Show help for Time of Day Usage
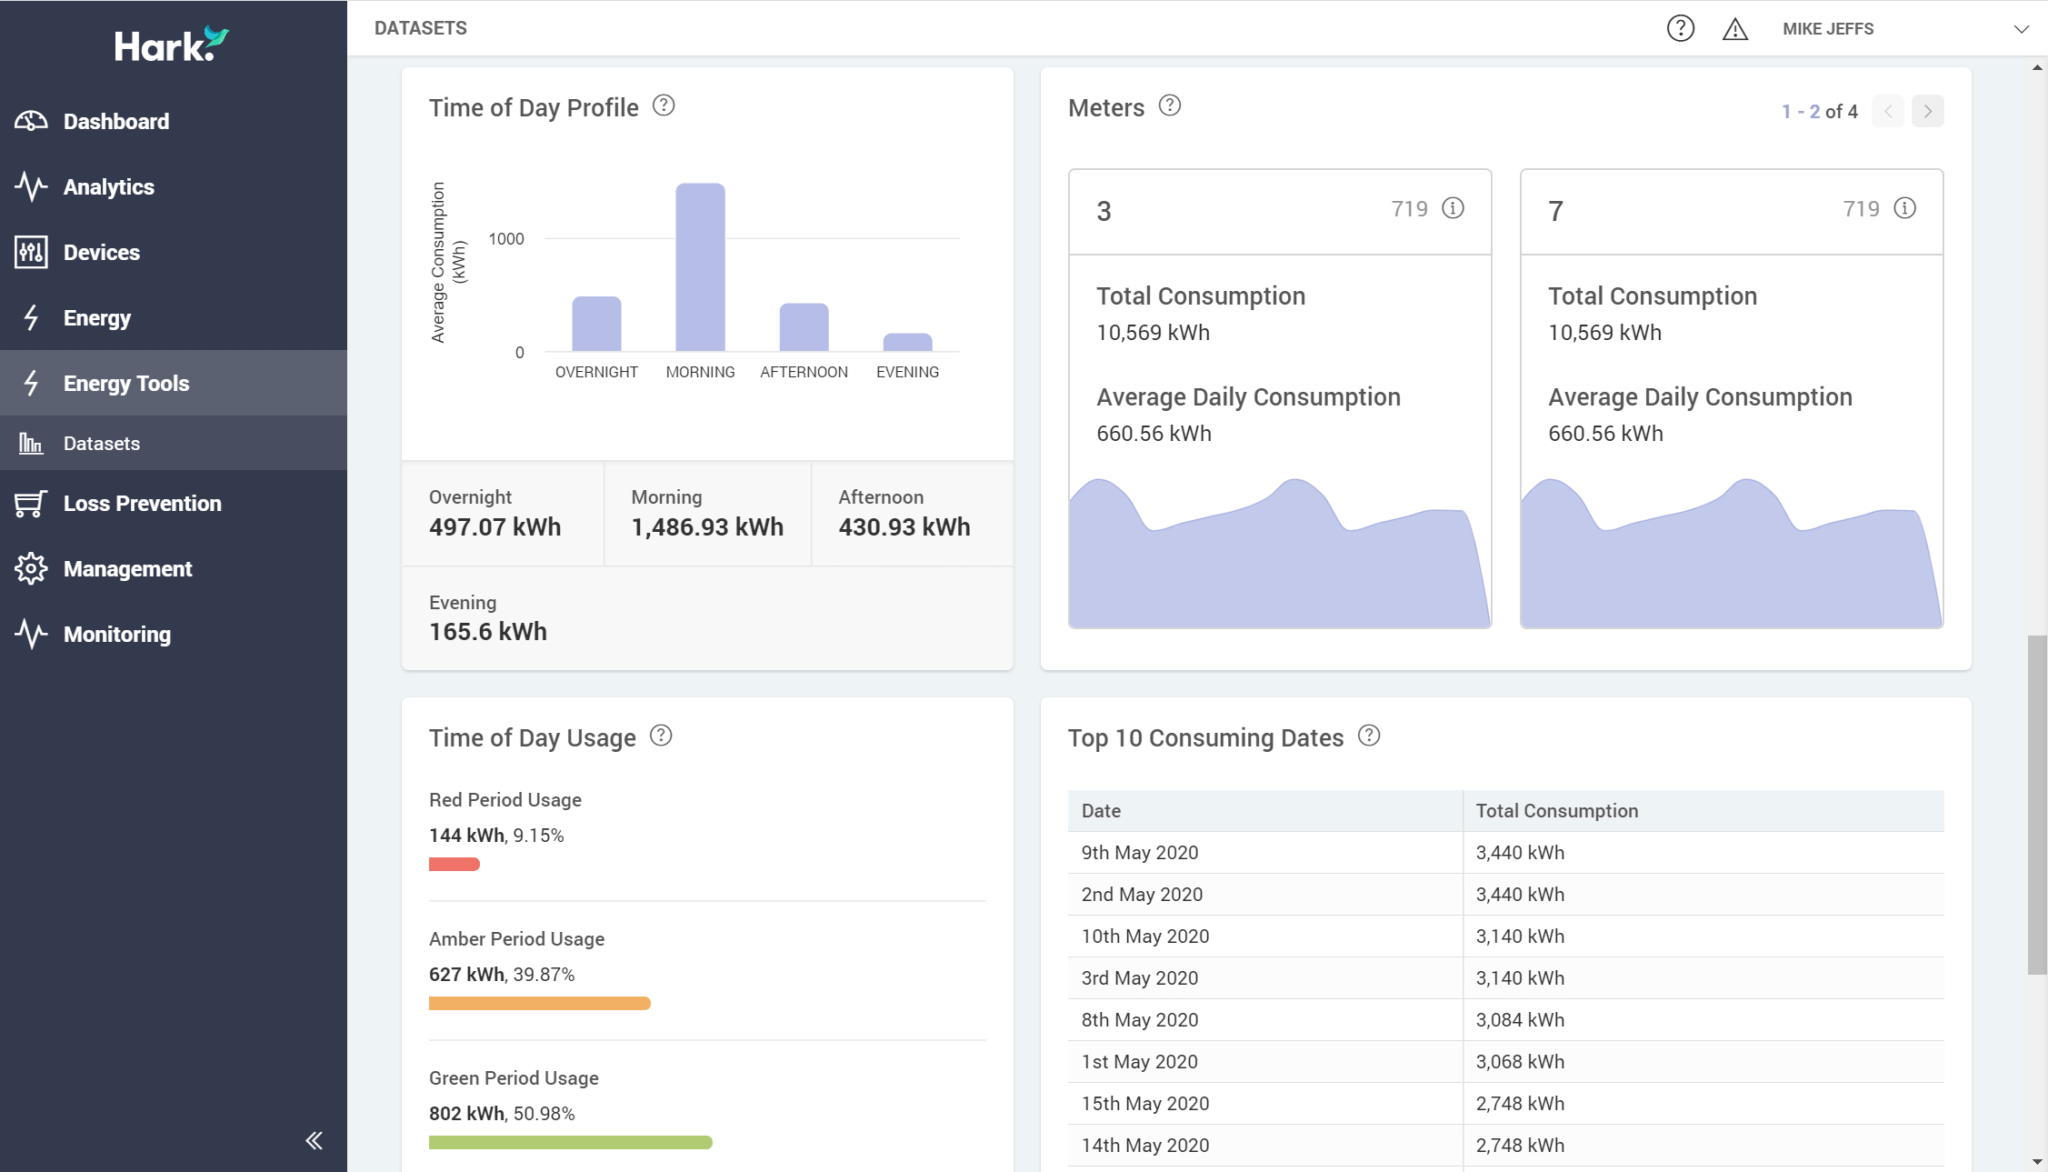This screenshot has height=1172, width=2048. point(661,736)
